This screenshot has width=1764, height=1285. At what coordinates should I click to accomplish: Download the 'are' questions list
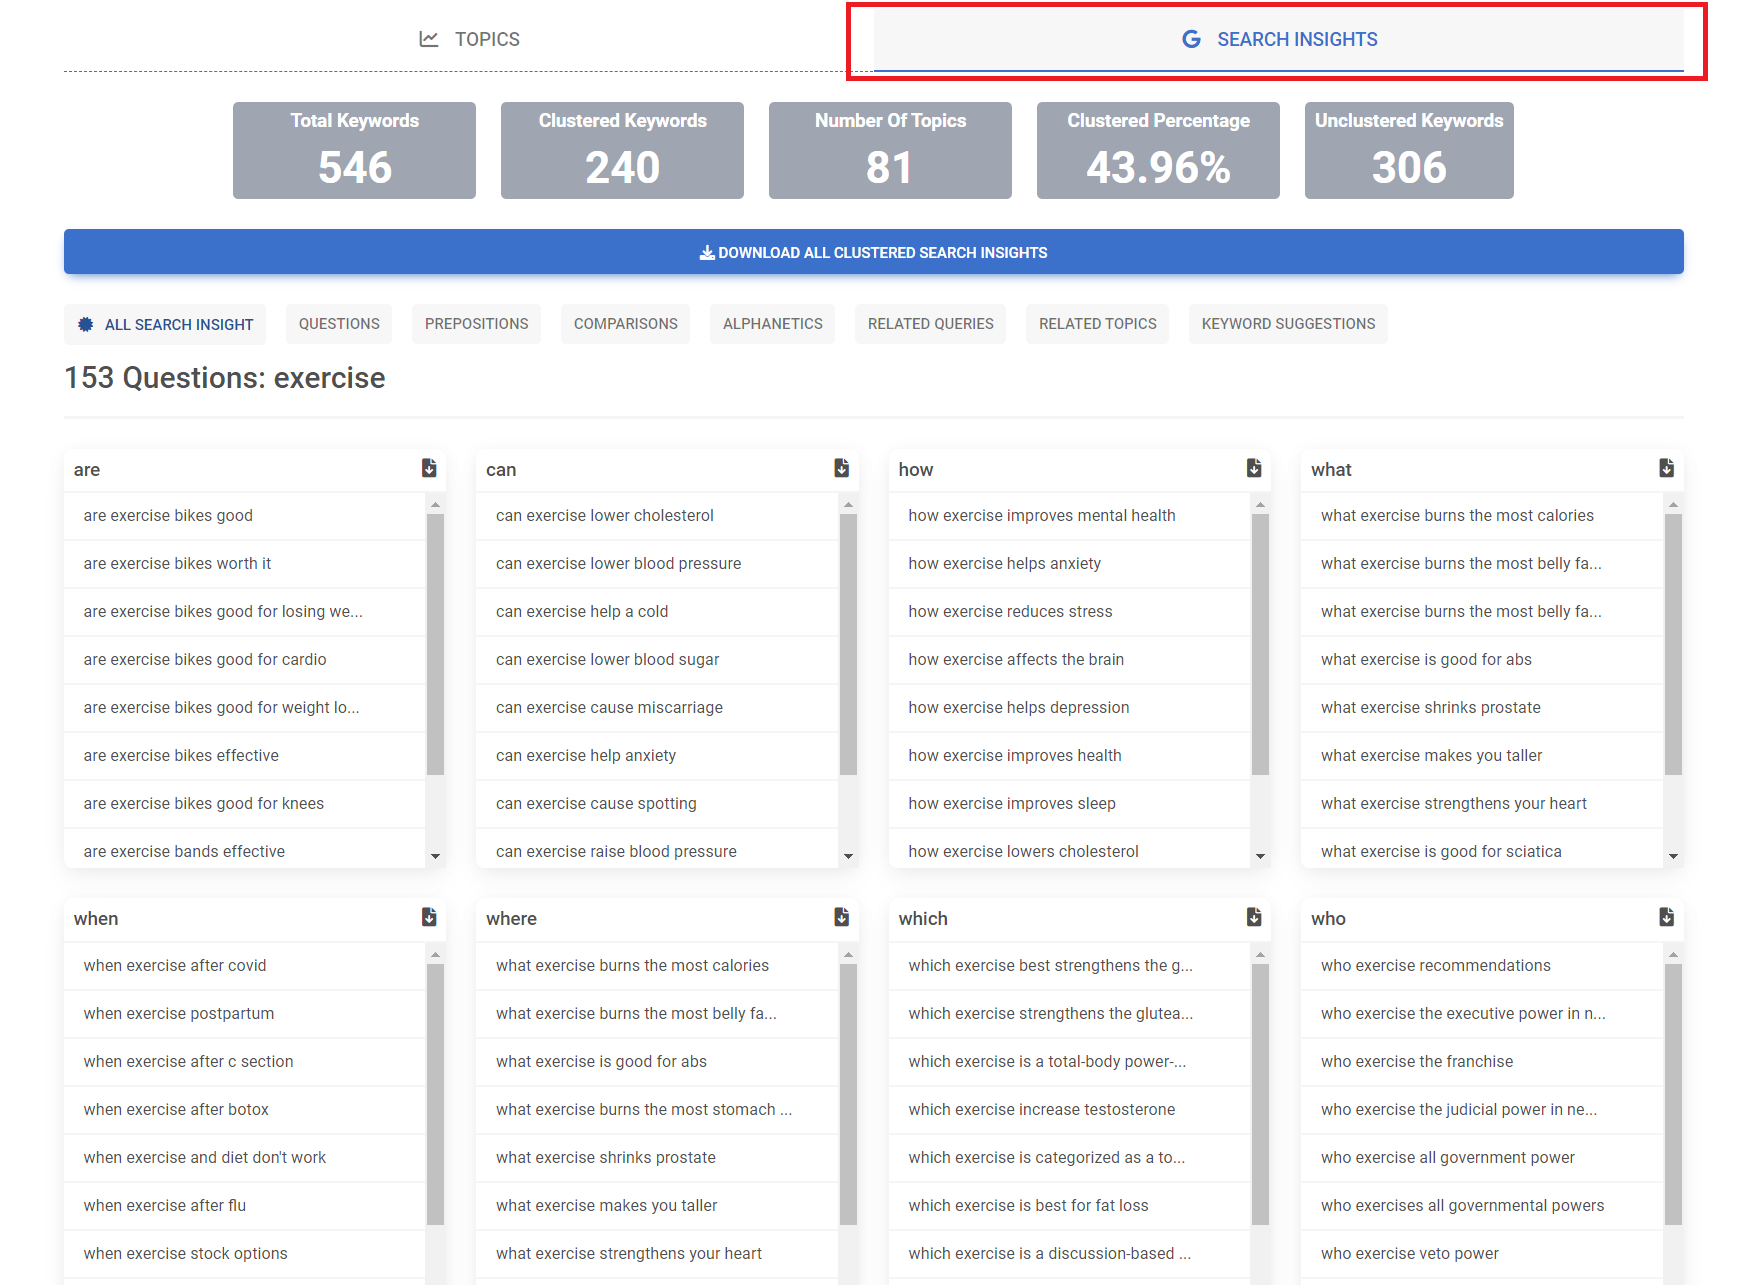click(x=429, y=468)
